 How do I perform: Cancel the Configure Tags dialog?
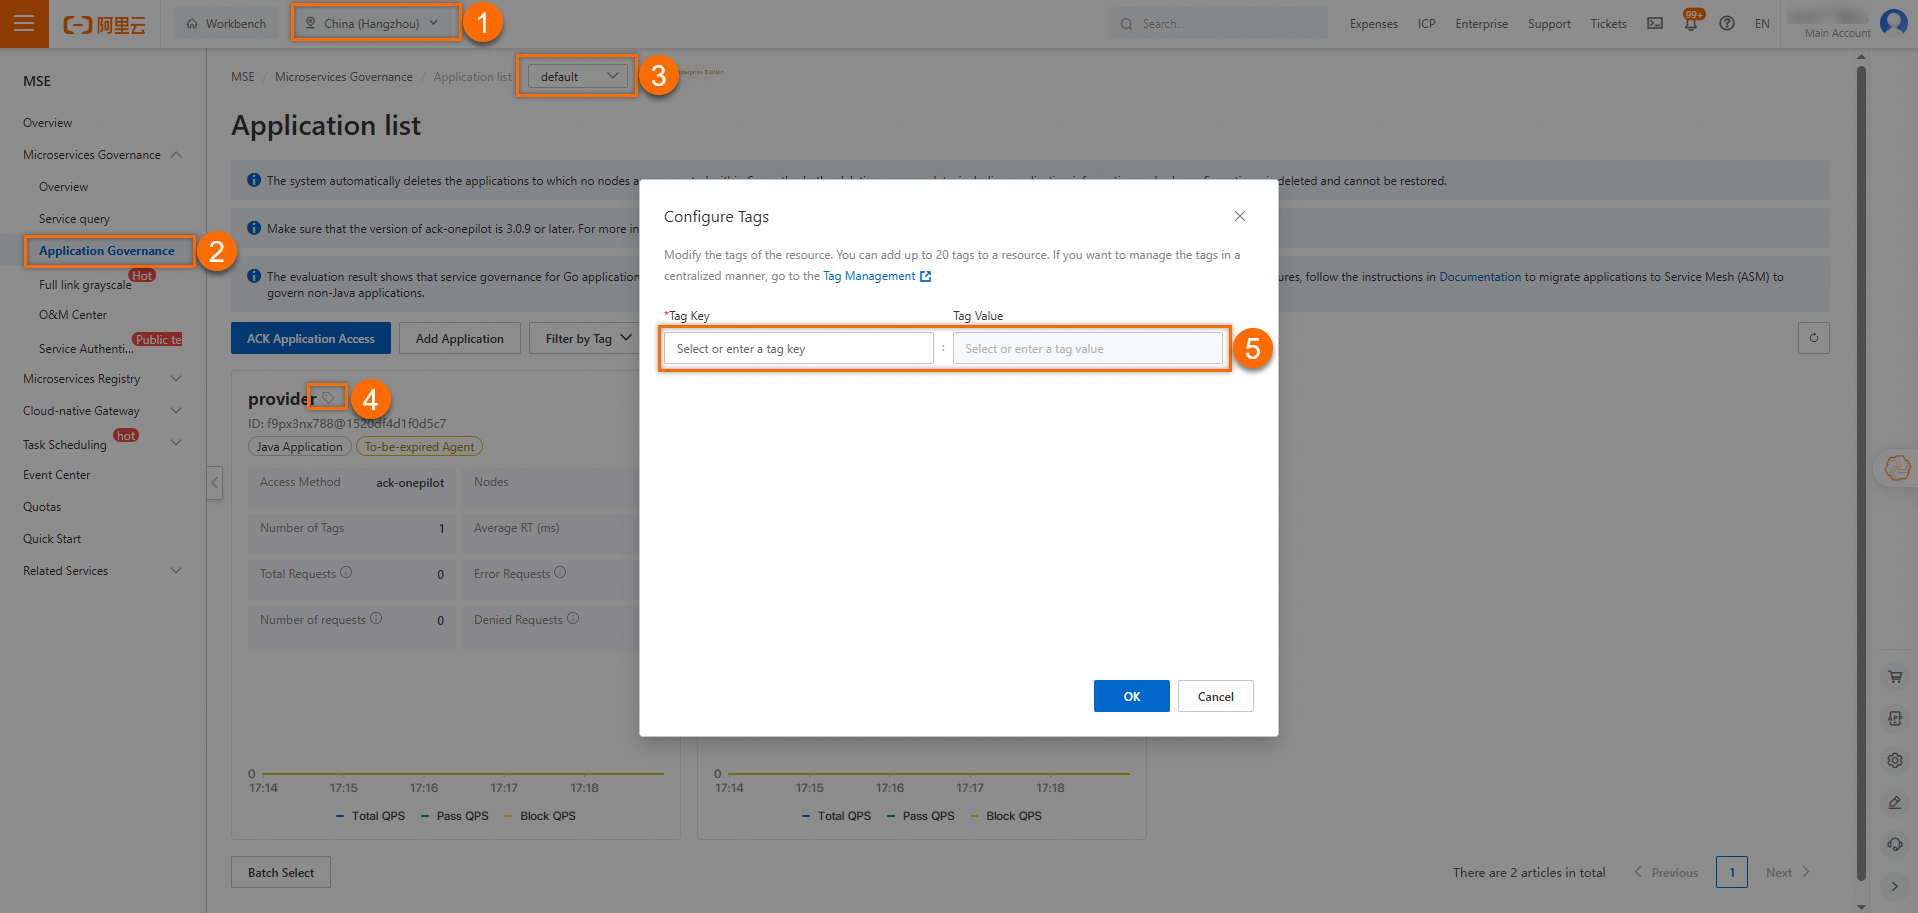[1216, 696]
